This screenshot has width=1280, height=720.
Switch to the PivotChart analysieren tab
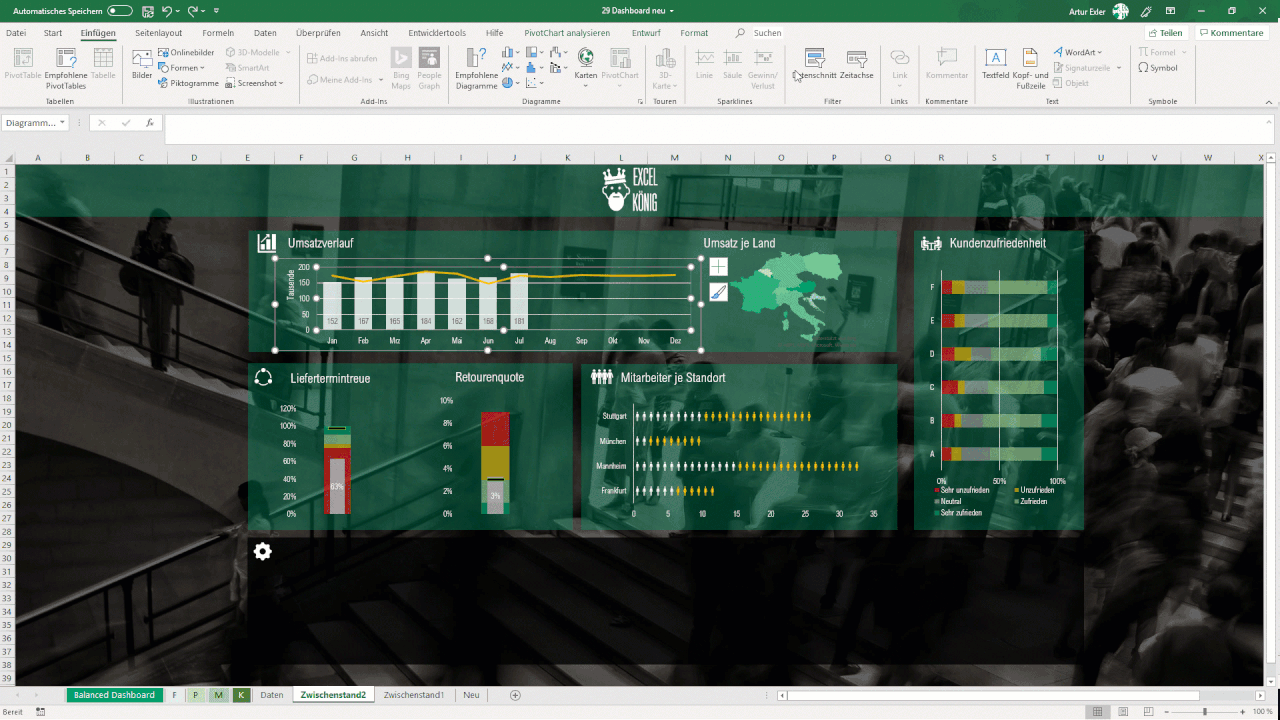[566, 31]
